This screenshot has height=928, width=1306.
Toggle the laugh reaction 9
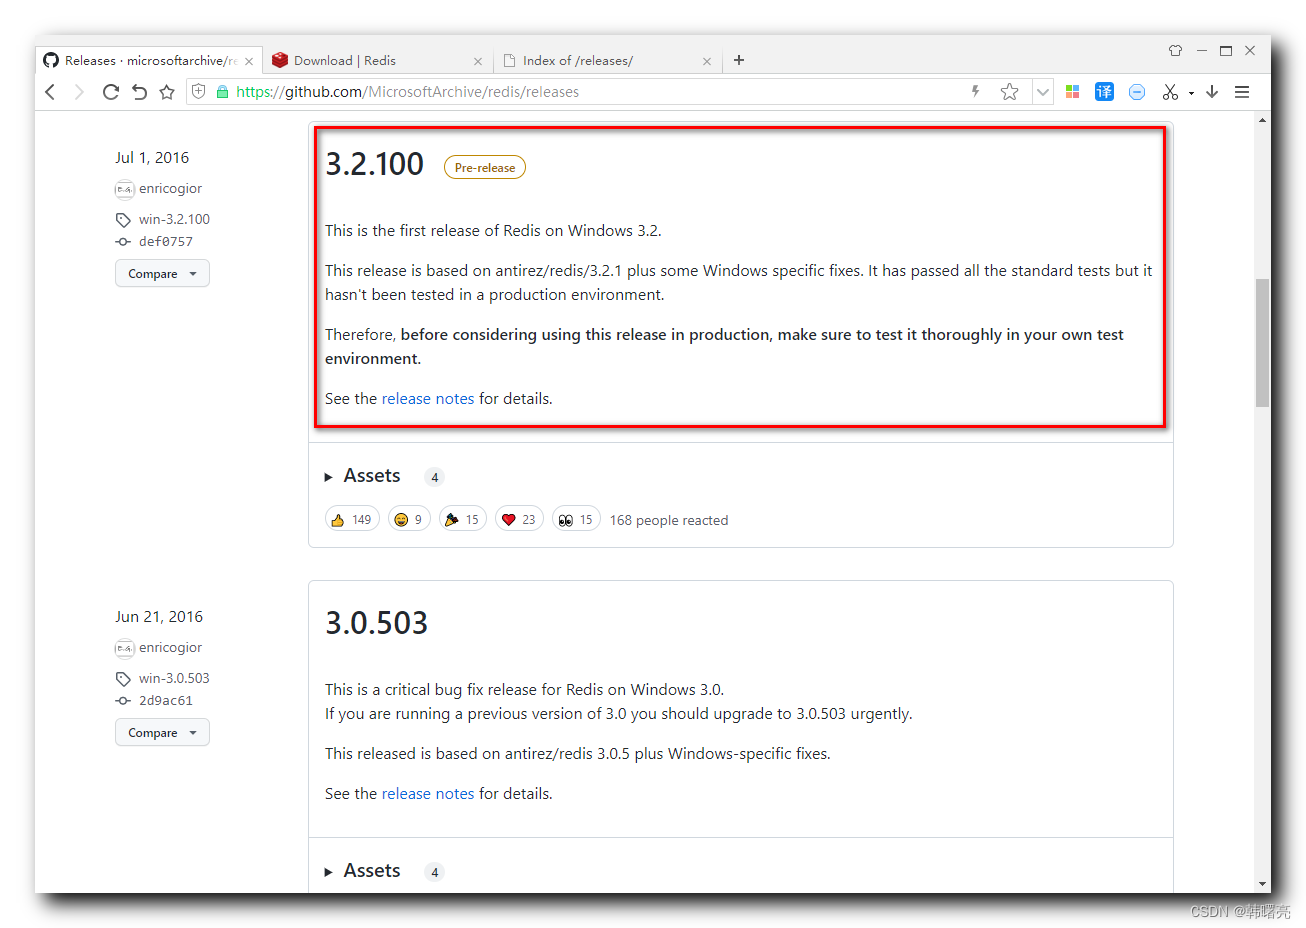(x=409, y=519)
